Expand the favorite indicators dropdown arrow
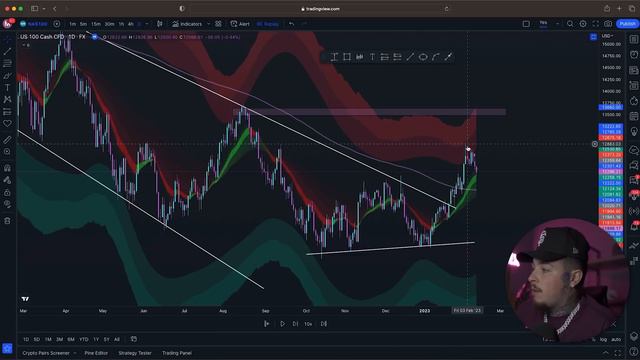The height and width of the screenshot is (360, 640). tap(208, 24)
